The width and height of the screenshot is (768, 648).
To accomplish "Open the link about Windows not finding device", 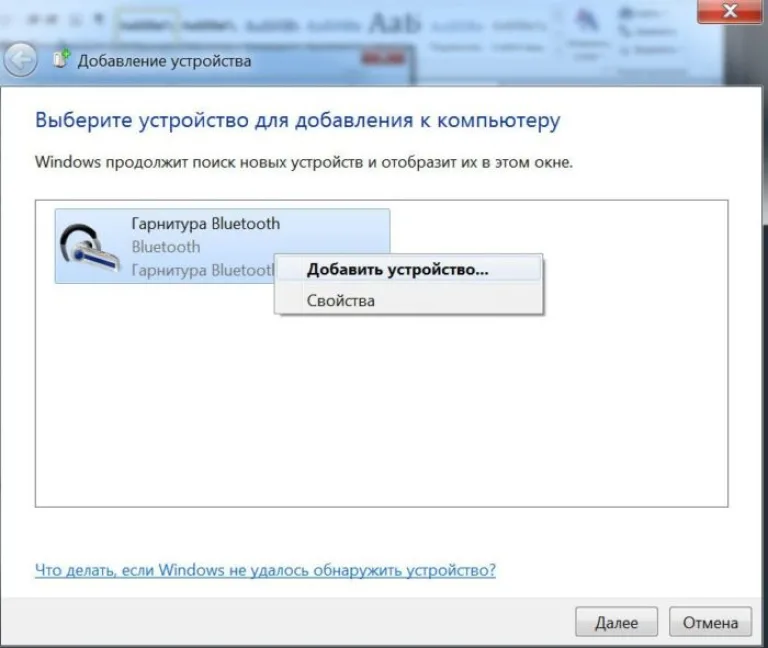I will click(x=265, y=570).
